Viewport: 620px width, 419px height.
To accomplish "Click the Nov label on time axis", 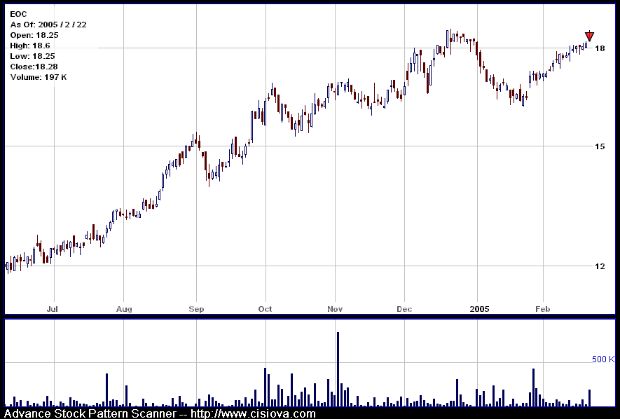I will [x=335, y=309].
